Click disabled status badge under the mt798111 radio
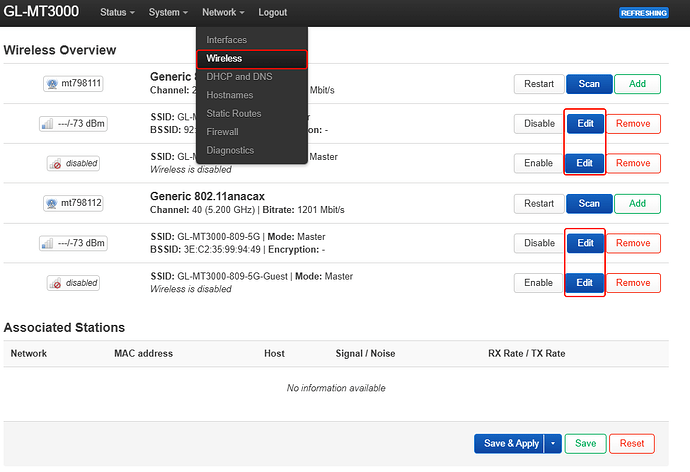Image resolution: width=690 pixels, height=472 pixels. tap(74, 163)
